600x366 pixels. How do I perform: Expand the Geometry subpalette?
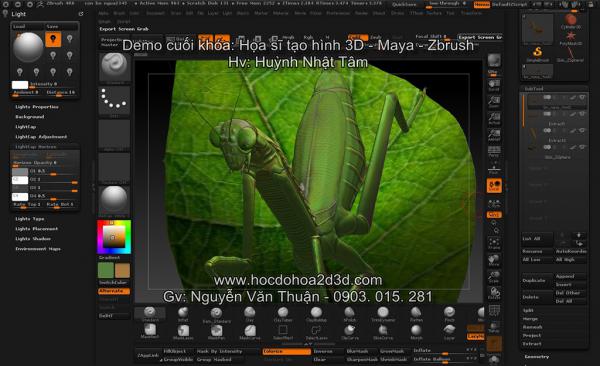[x=536, y=356]
